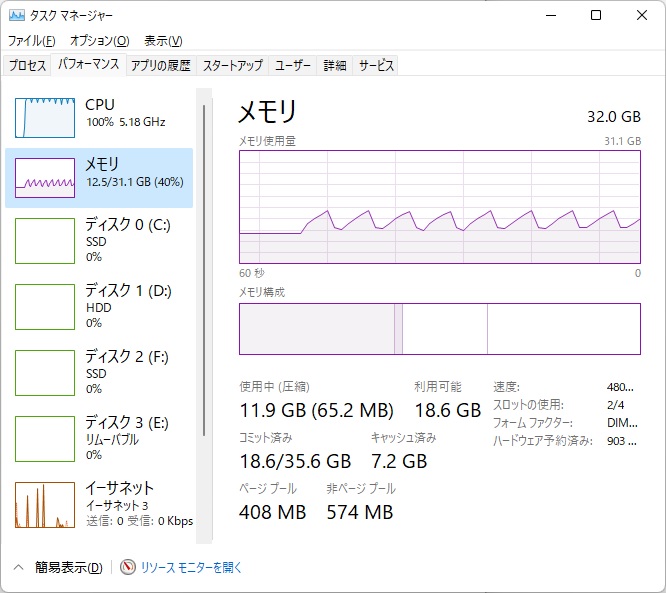Open イーサネット network graph

pos(45,504)
